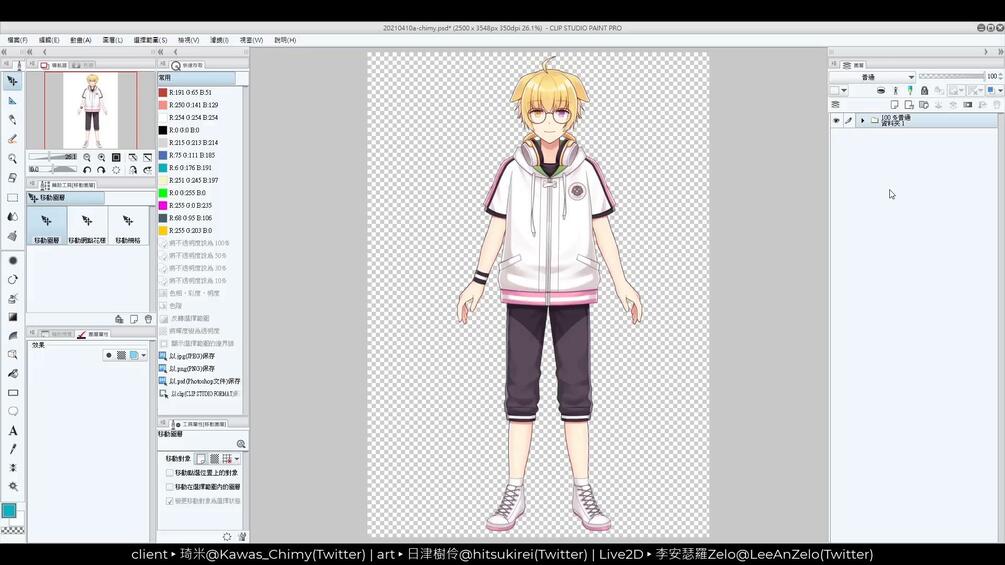Click zoom out icon in Navigator panel

[87, 157]
